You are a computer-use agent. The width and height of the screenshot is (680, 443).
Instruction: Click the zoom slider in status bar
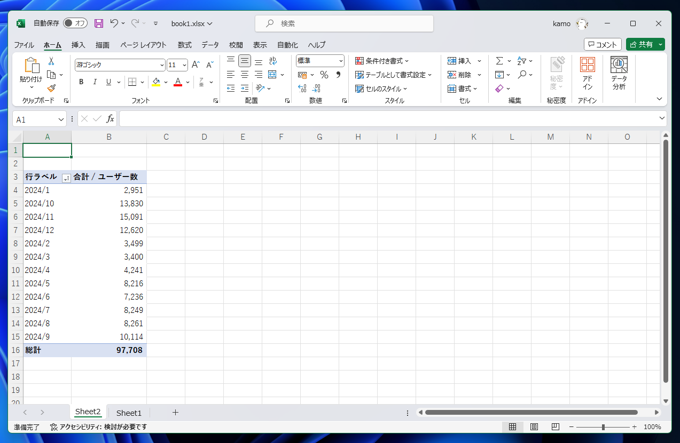pyautogui.click(x=603, y=427)
